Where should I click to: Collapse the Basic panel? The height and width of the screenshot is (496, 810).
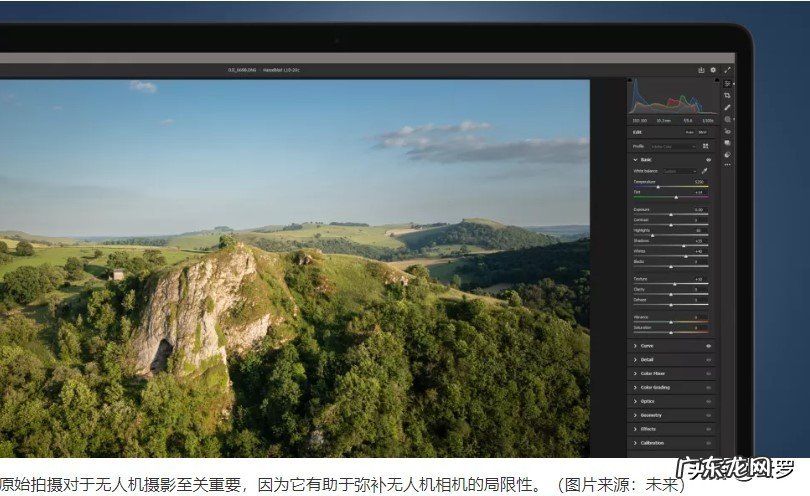(x=635, y=160)
